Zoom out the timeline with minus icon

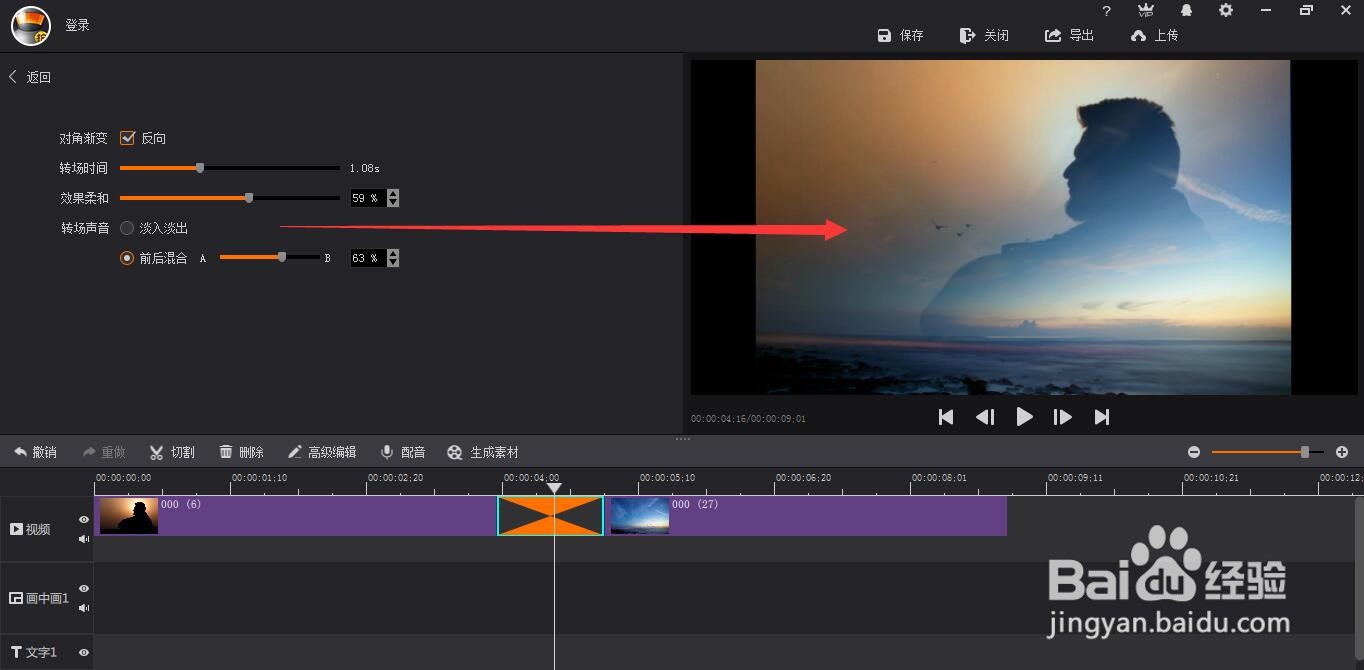1194,452
